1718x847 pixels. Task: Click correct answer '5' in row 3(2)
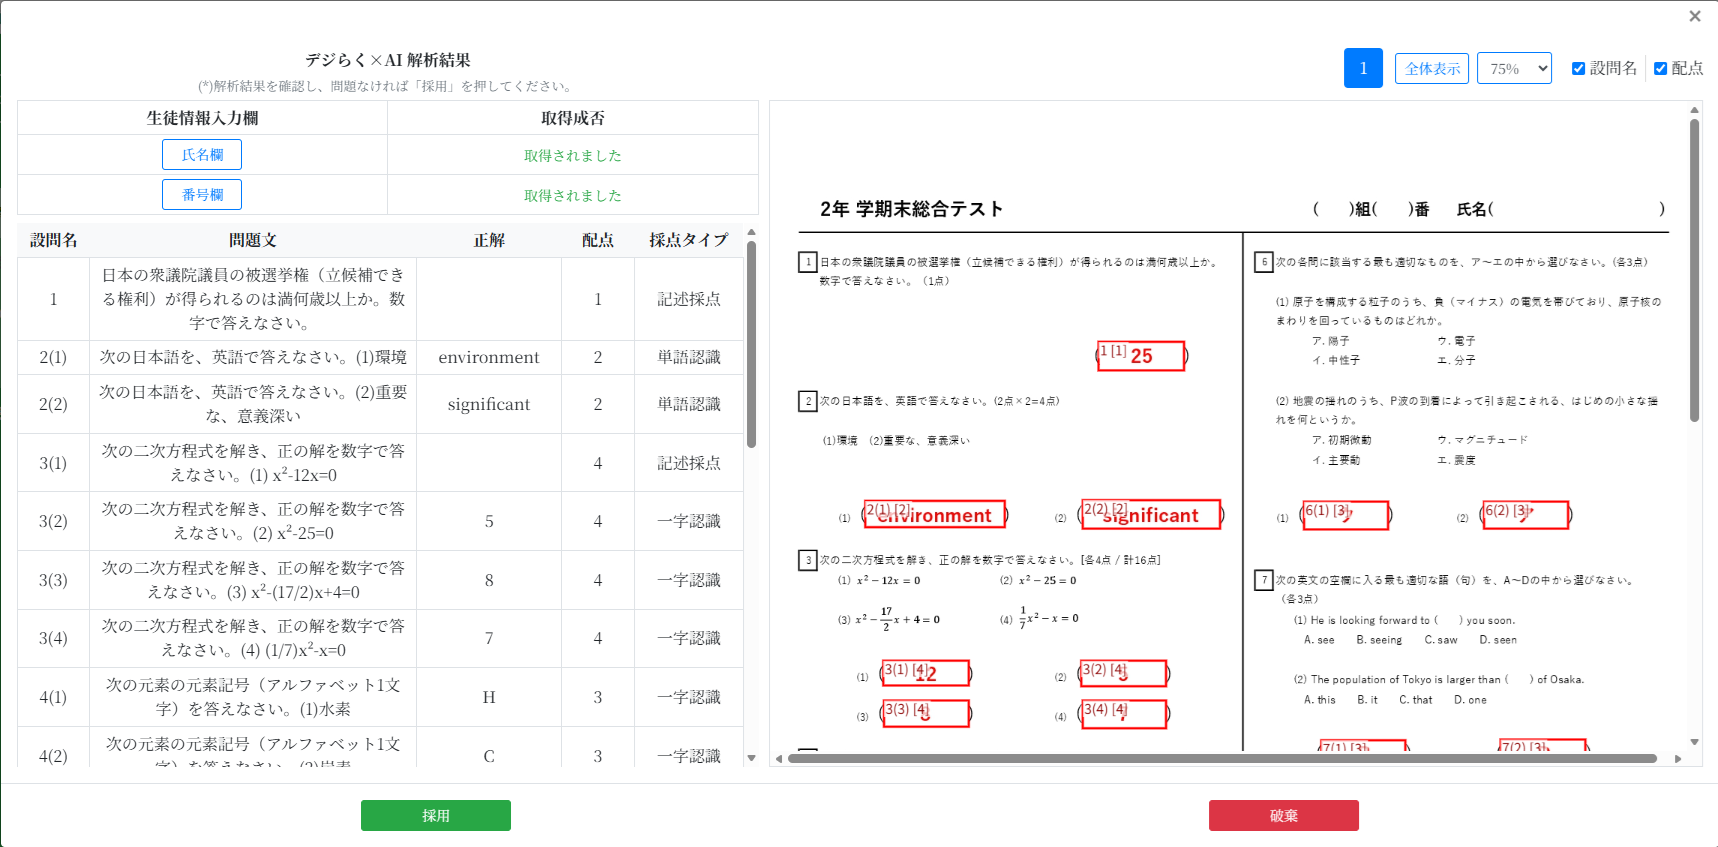489,521
